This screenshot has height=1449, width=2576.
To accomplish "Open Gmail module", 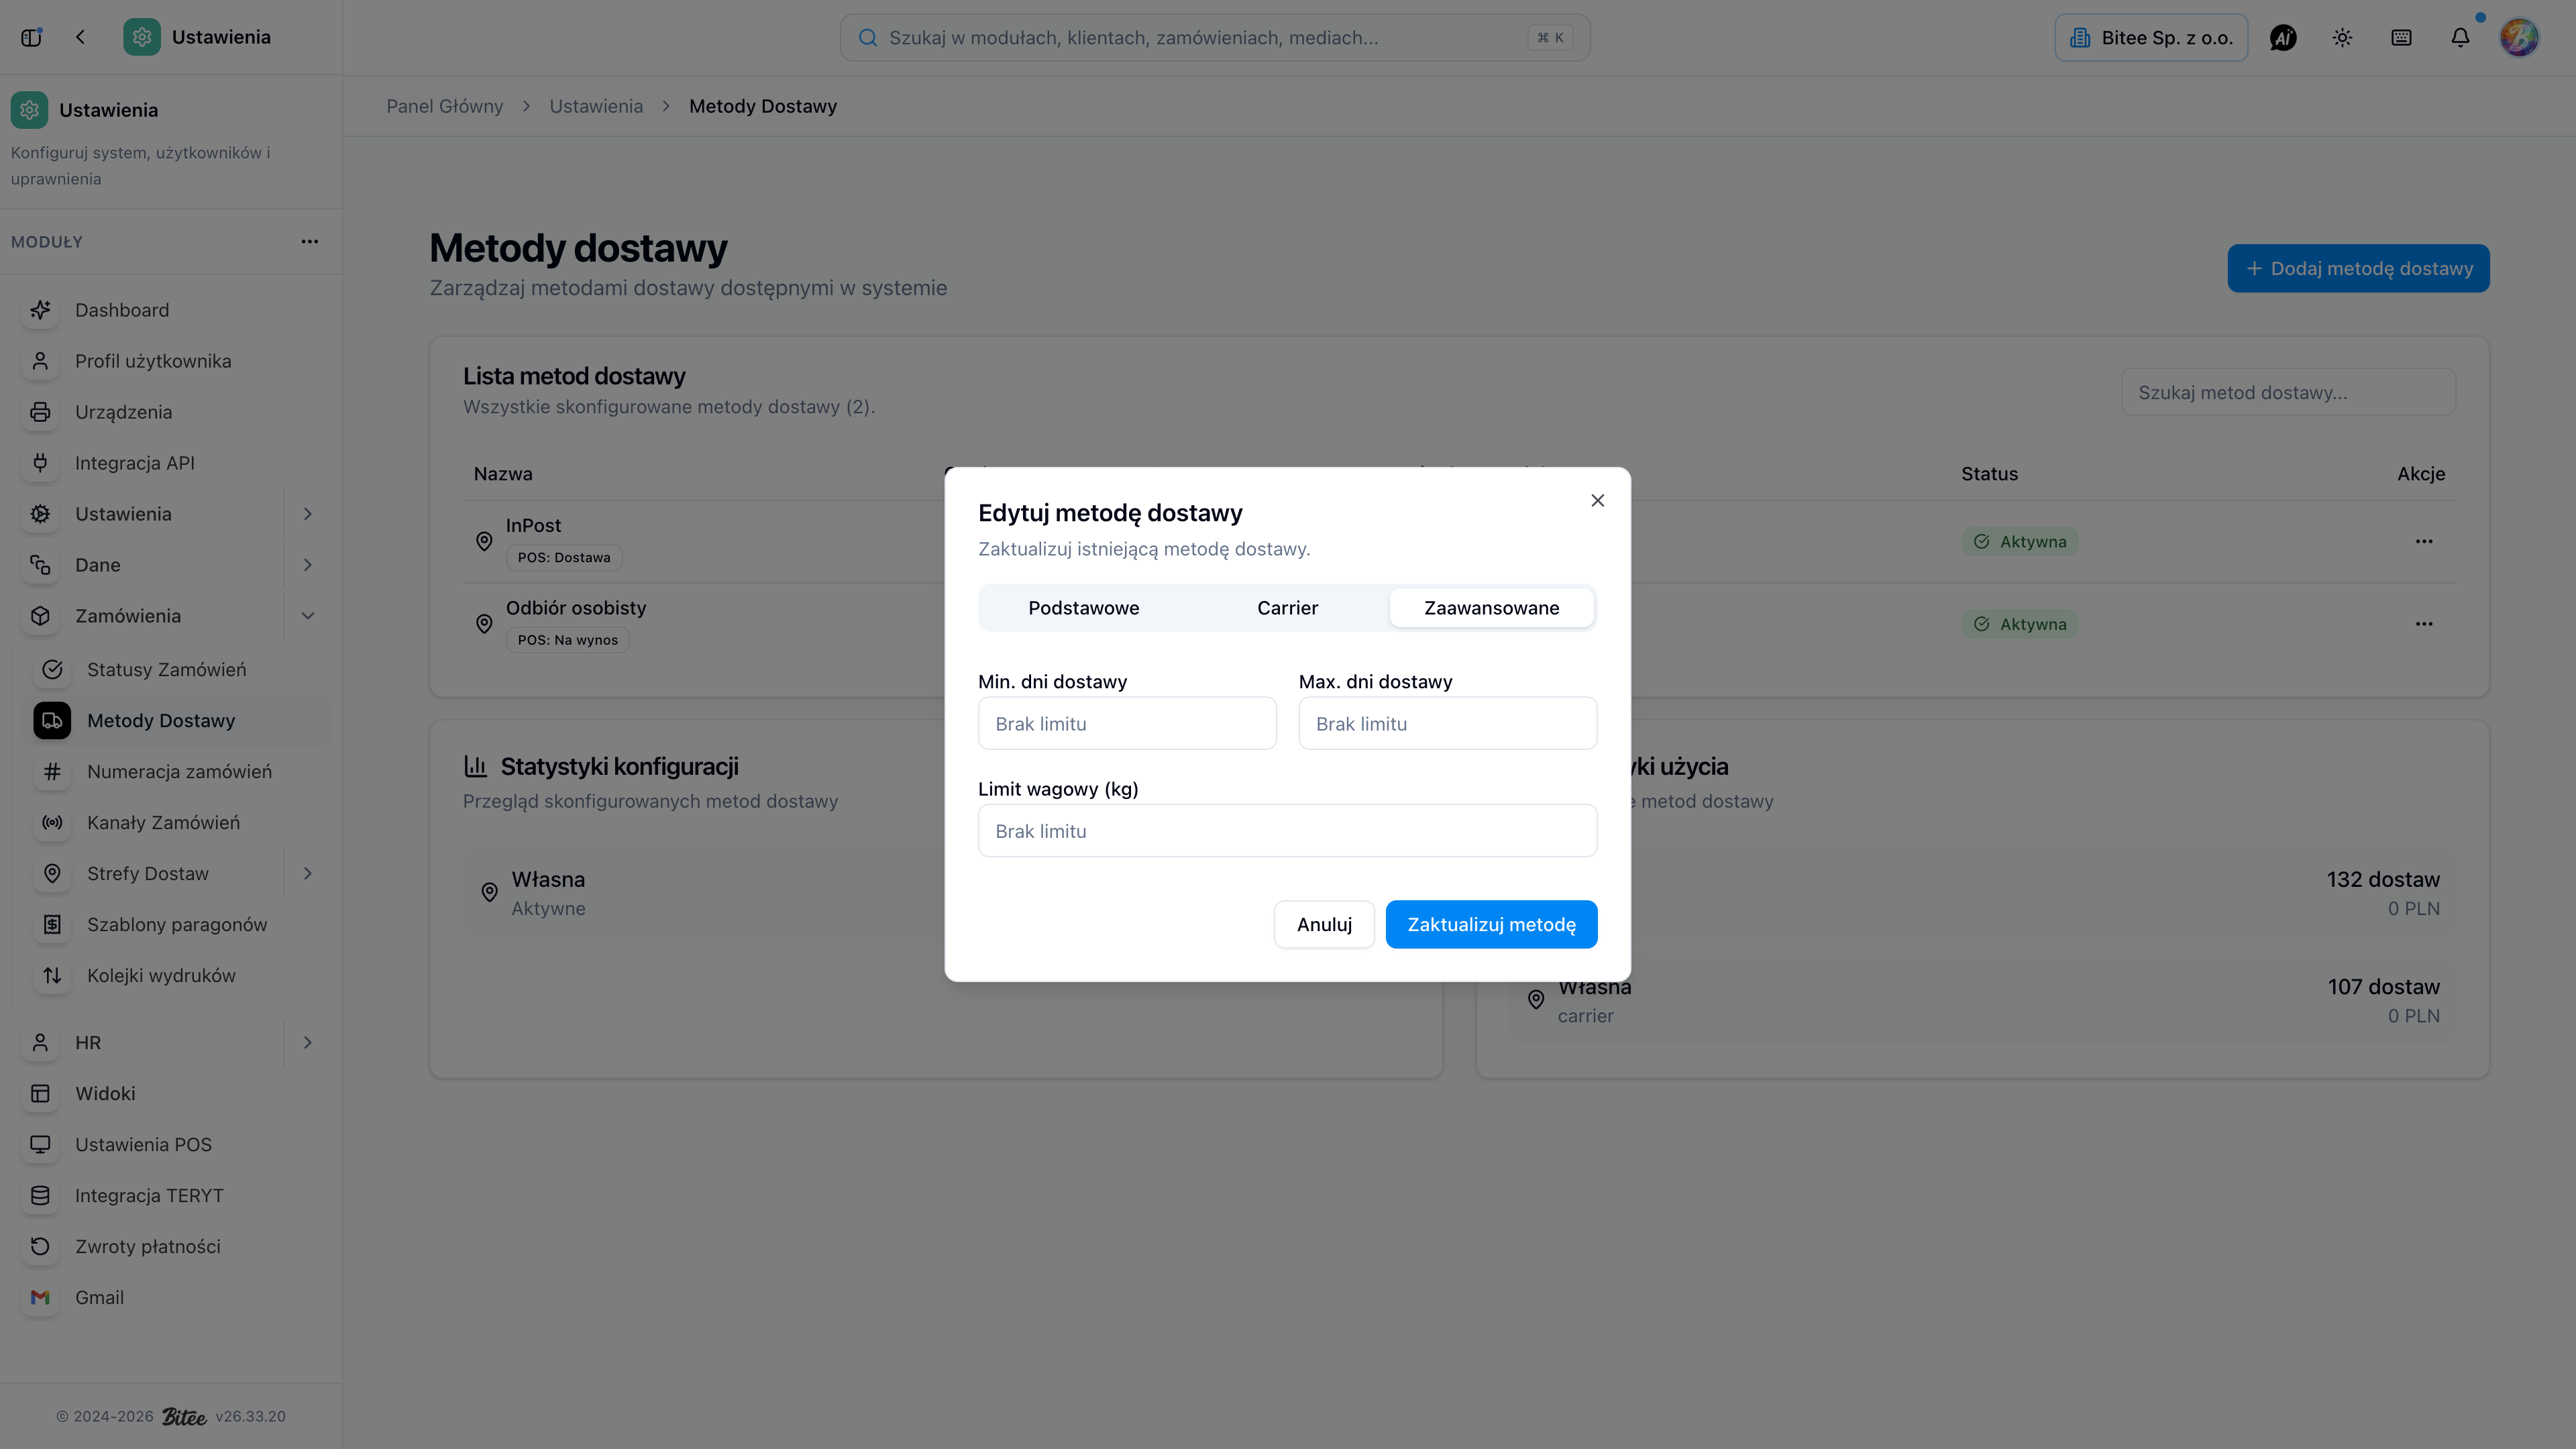I will coord(100,1298).
